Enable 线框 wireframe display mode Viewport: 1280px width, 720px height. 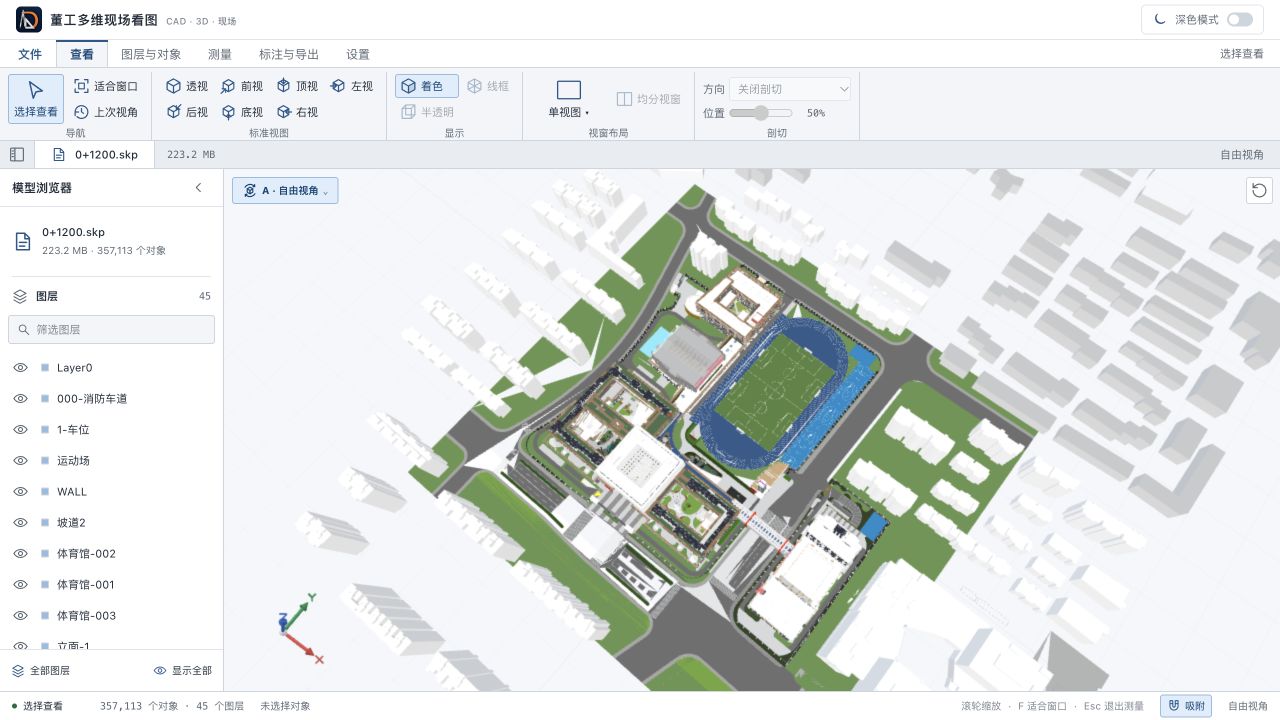[489, 86]
